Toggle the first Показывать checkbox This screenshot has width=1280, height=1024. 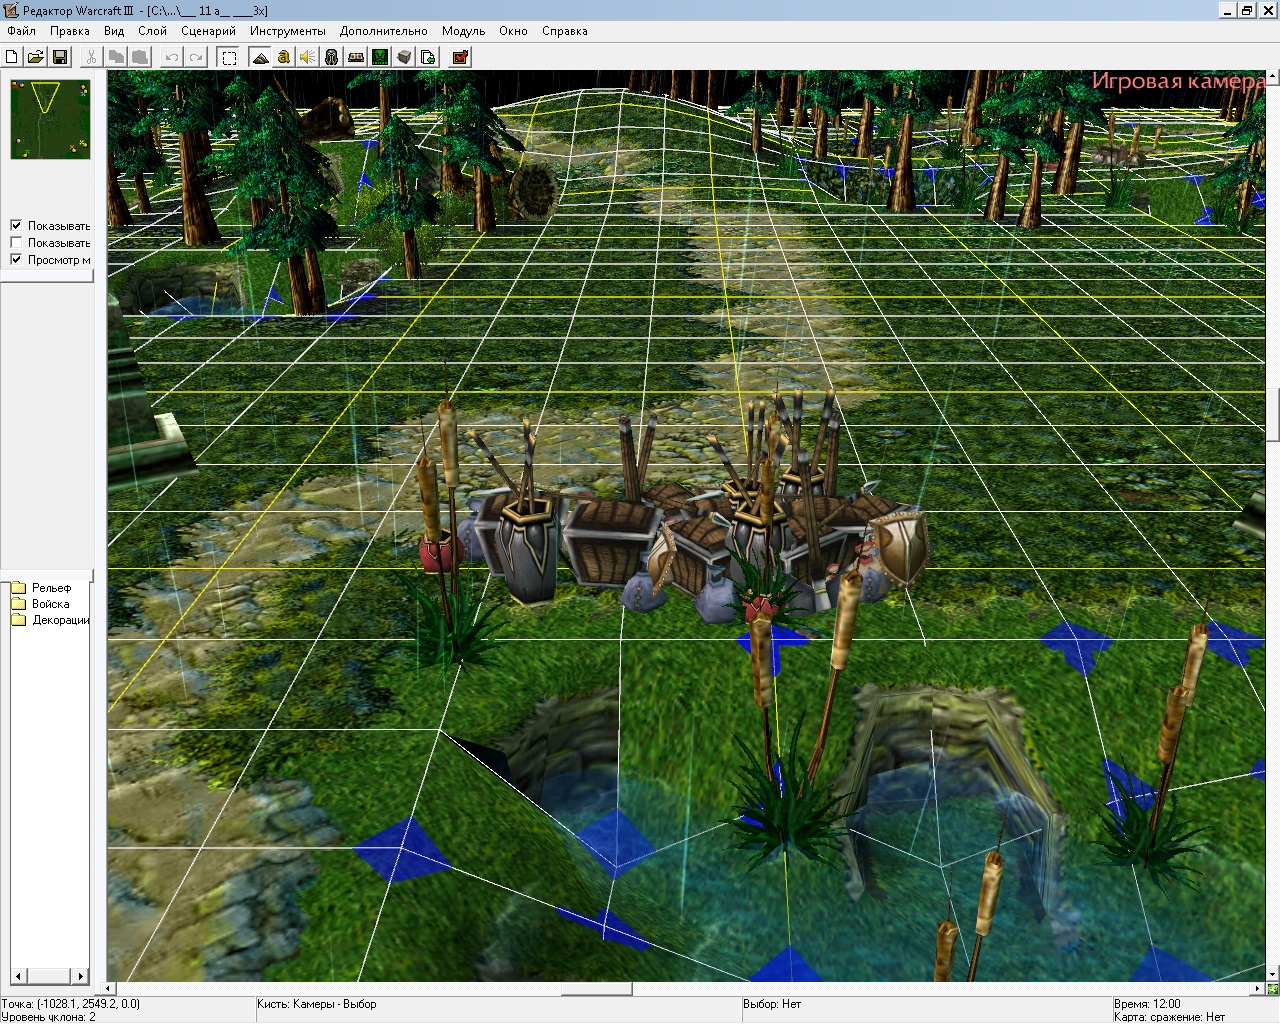pos(16,225)
